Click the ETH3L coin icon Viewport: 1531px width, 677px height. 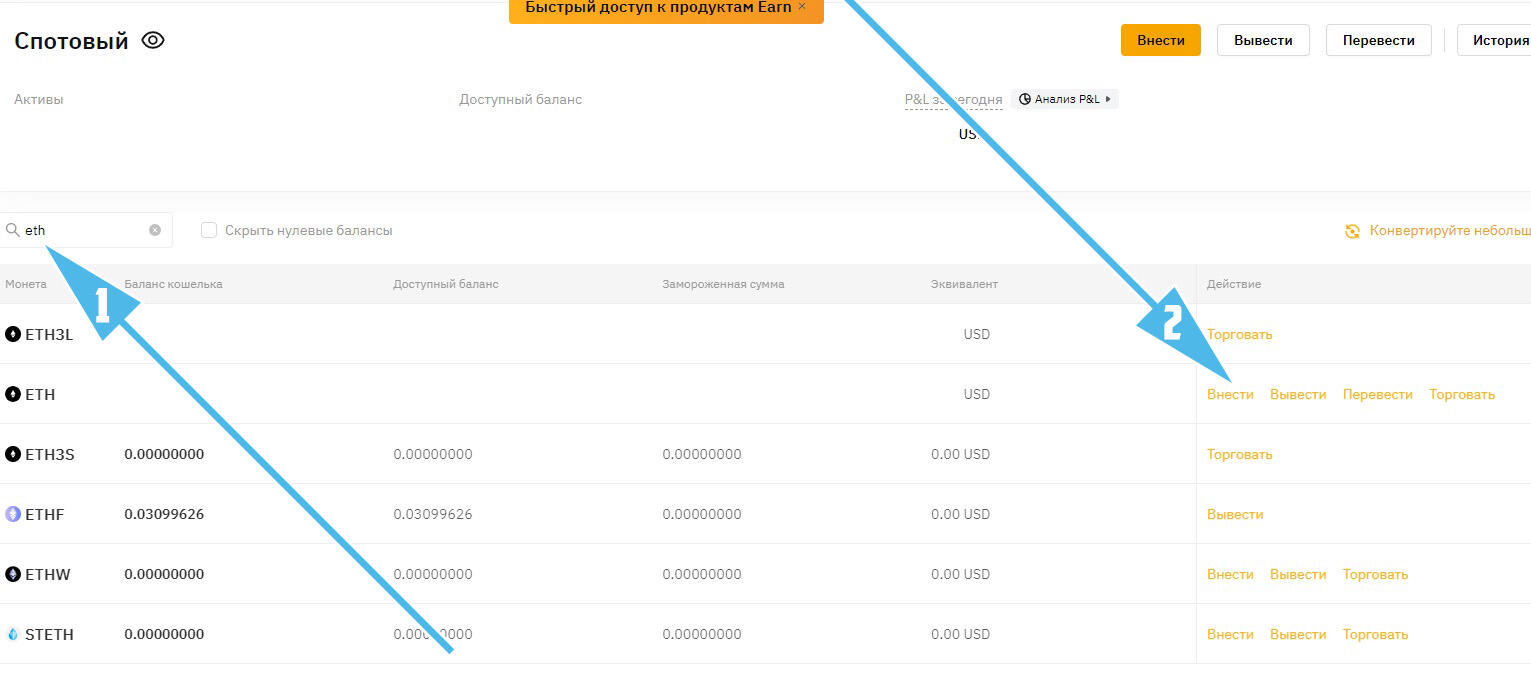pos(13,334)
